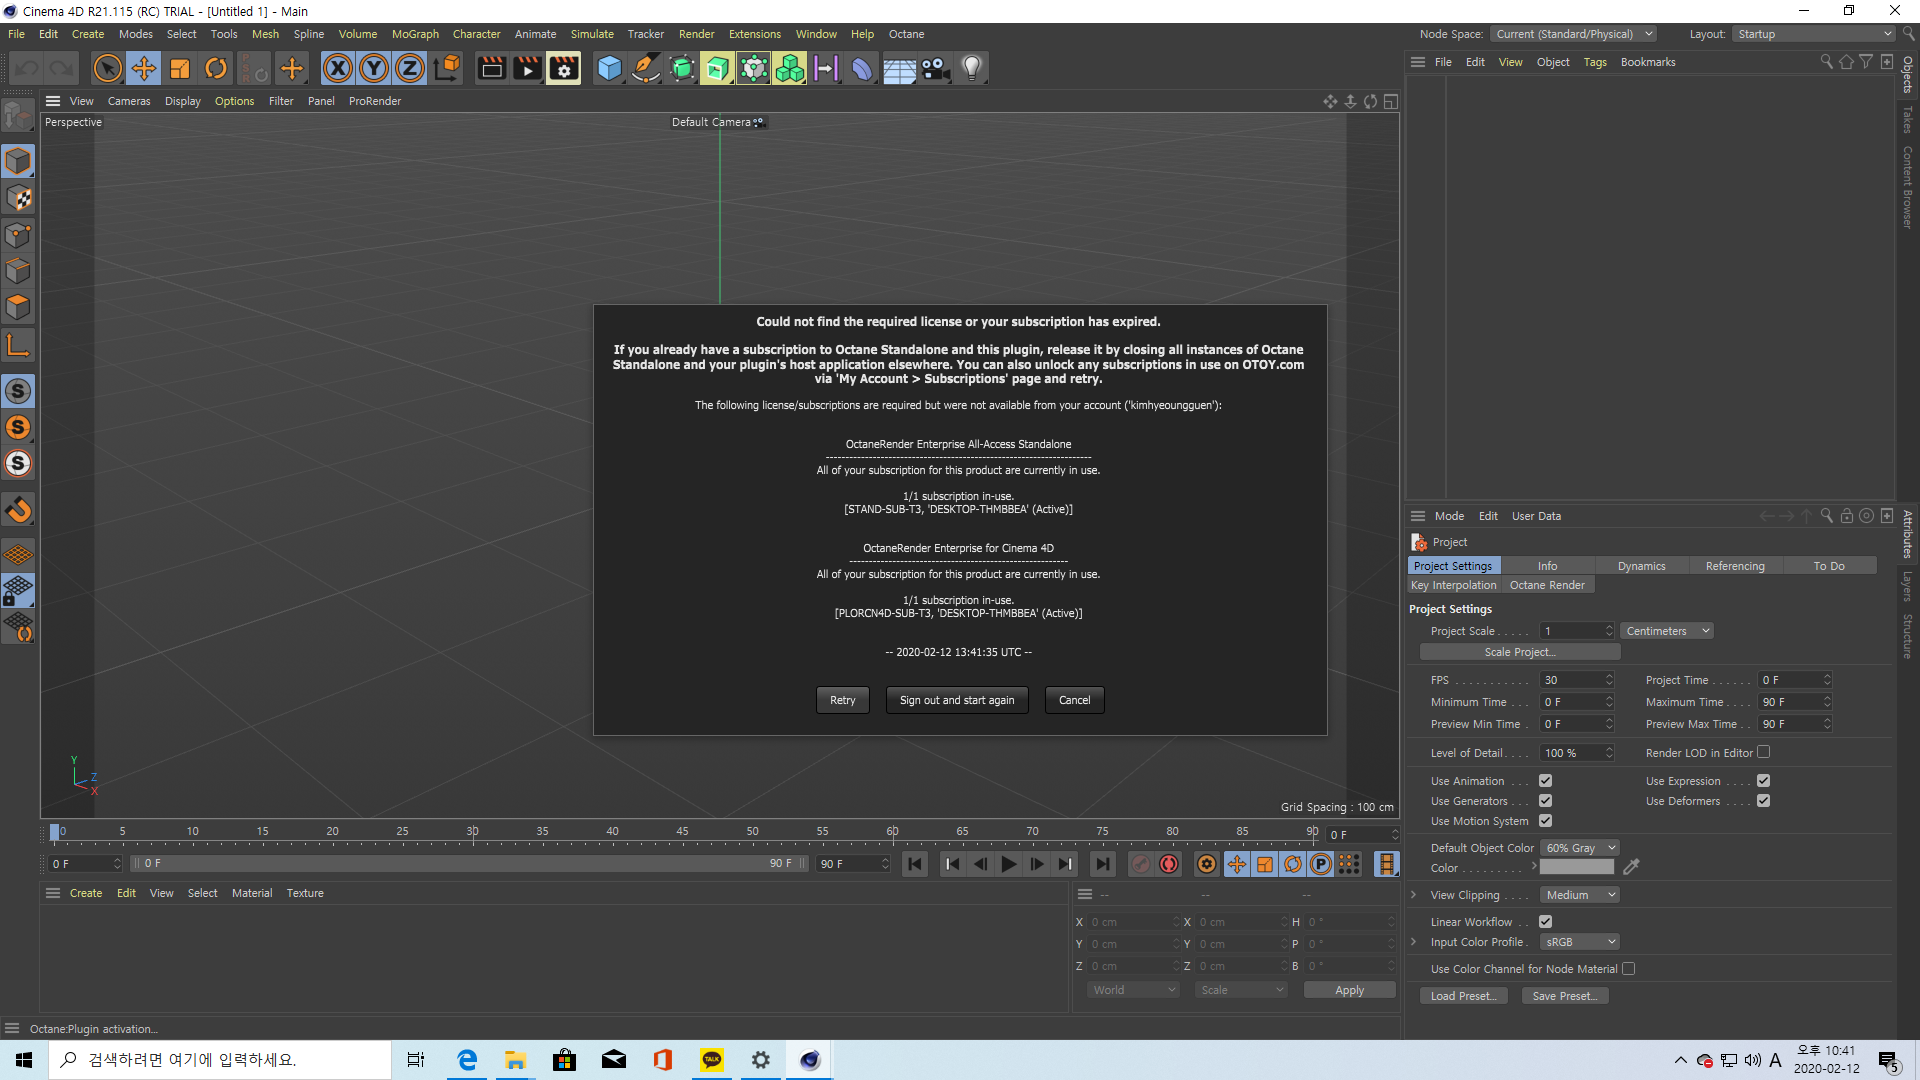Enable Render LOD in Editor checkbox
Image resolution: width=1920 pixels, height=1080 pixels.
click(1763, 752)
